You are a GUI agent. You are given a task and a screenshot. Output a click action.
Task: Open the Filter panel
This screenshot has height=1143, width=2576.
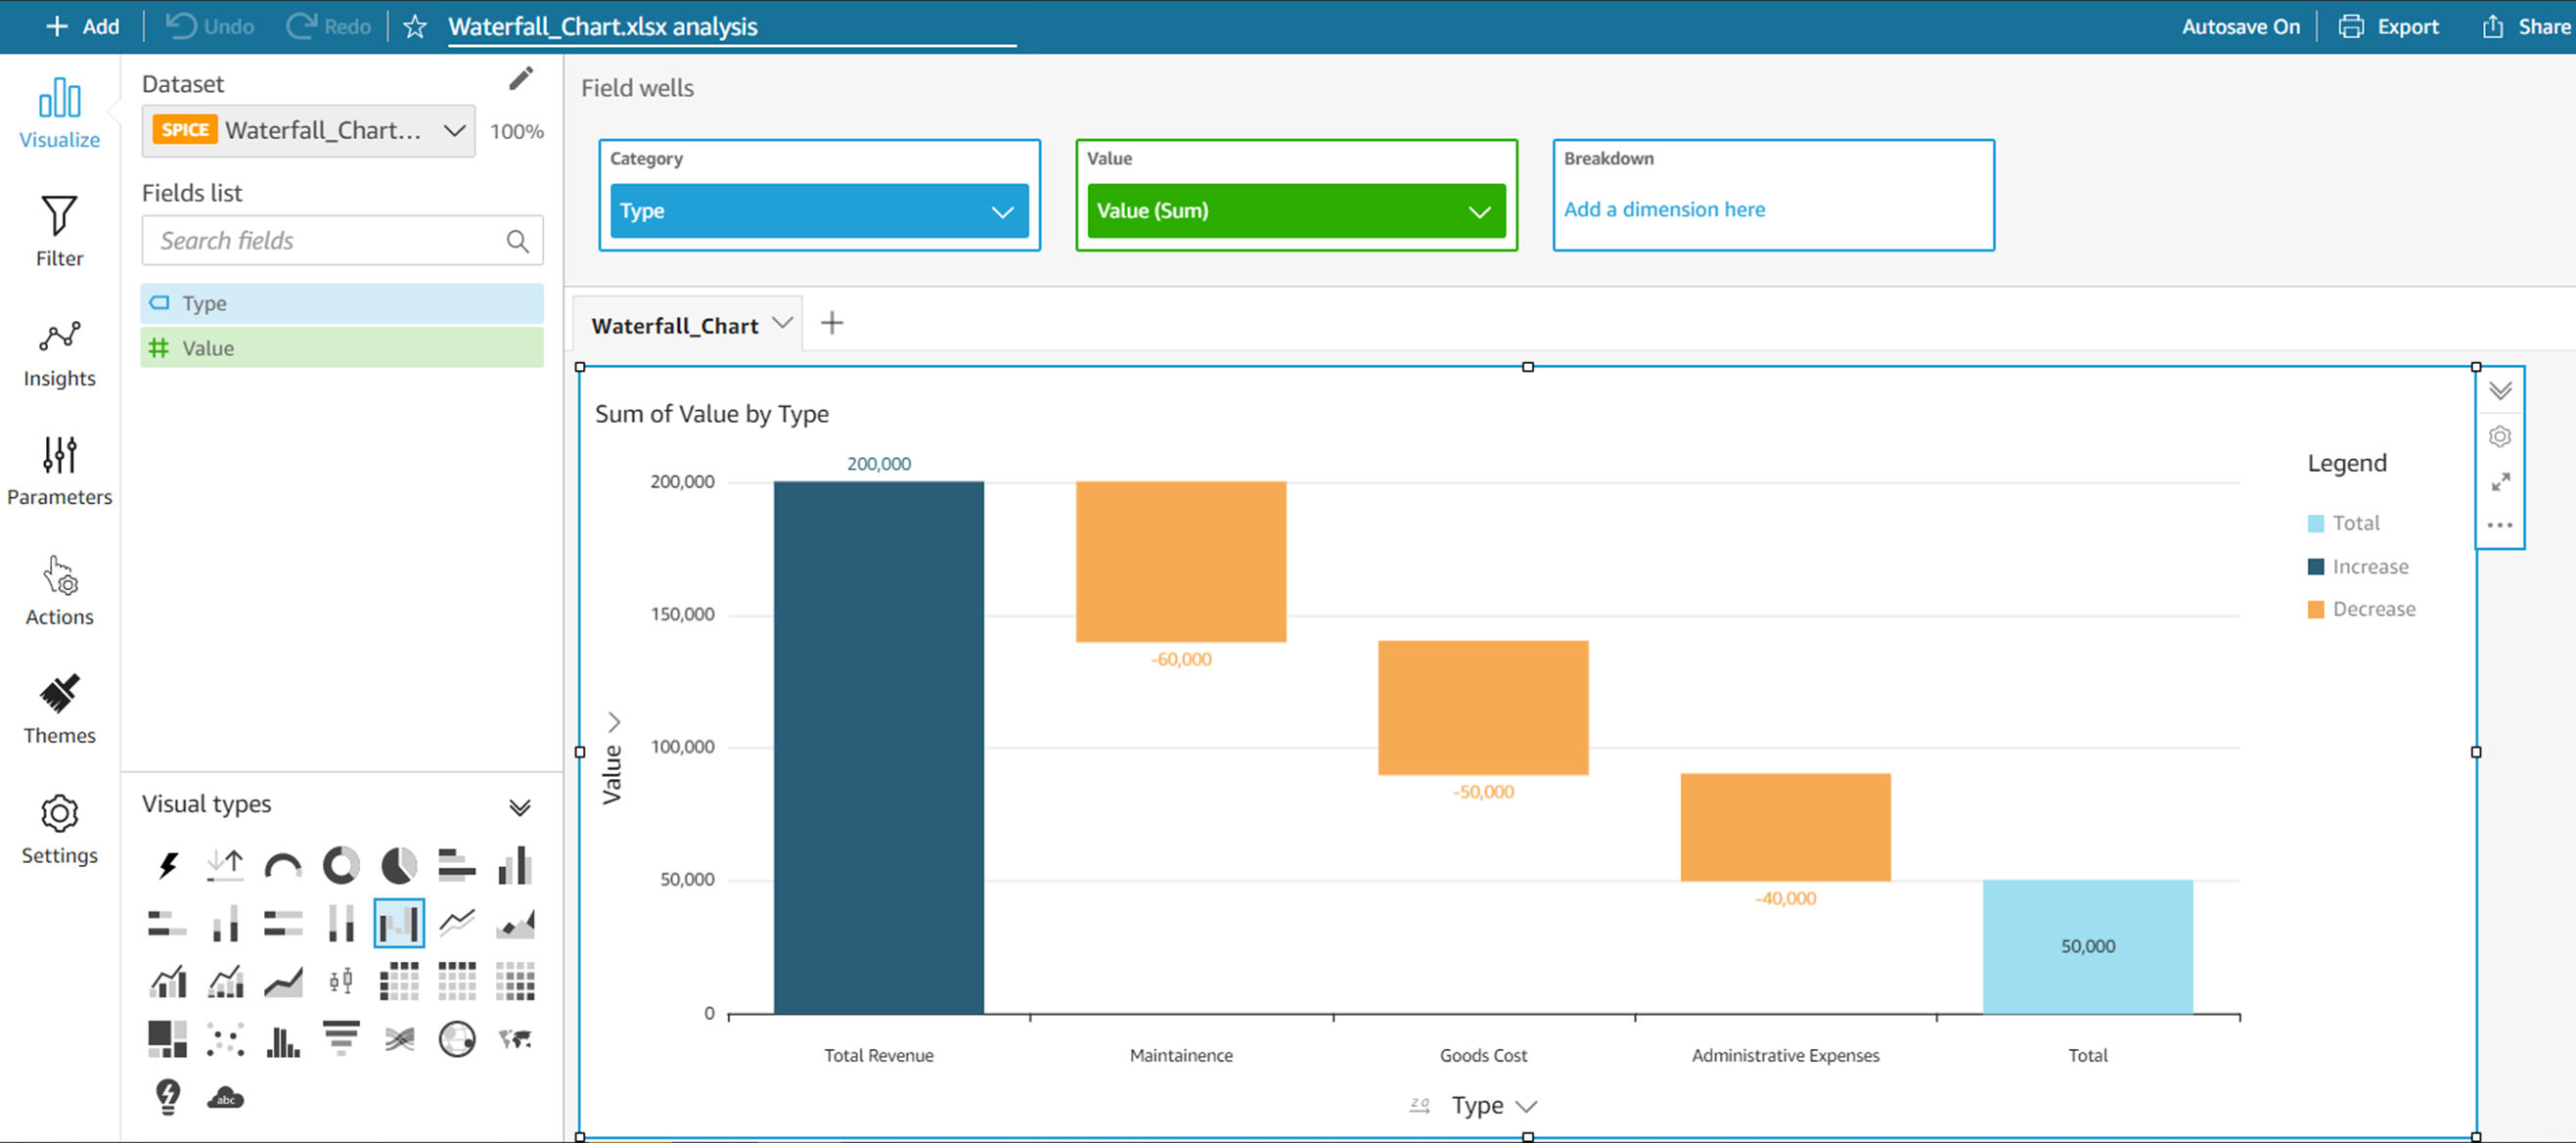click(59, 231)
